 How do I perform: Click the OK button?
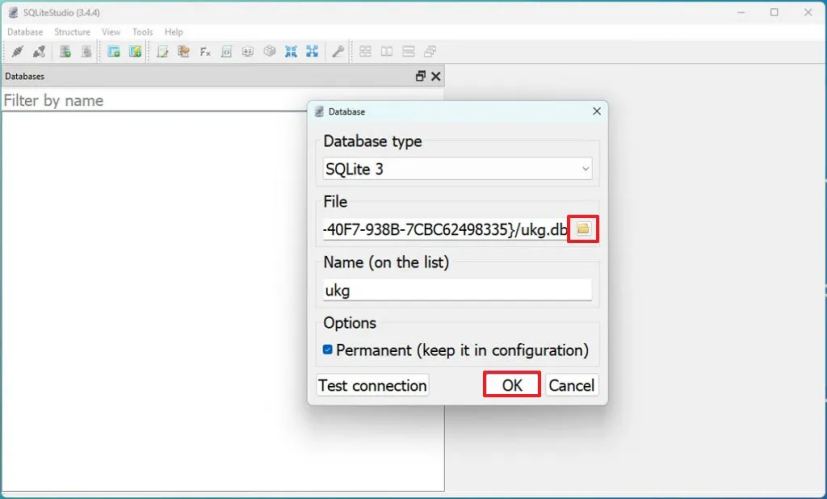512,385
